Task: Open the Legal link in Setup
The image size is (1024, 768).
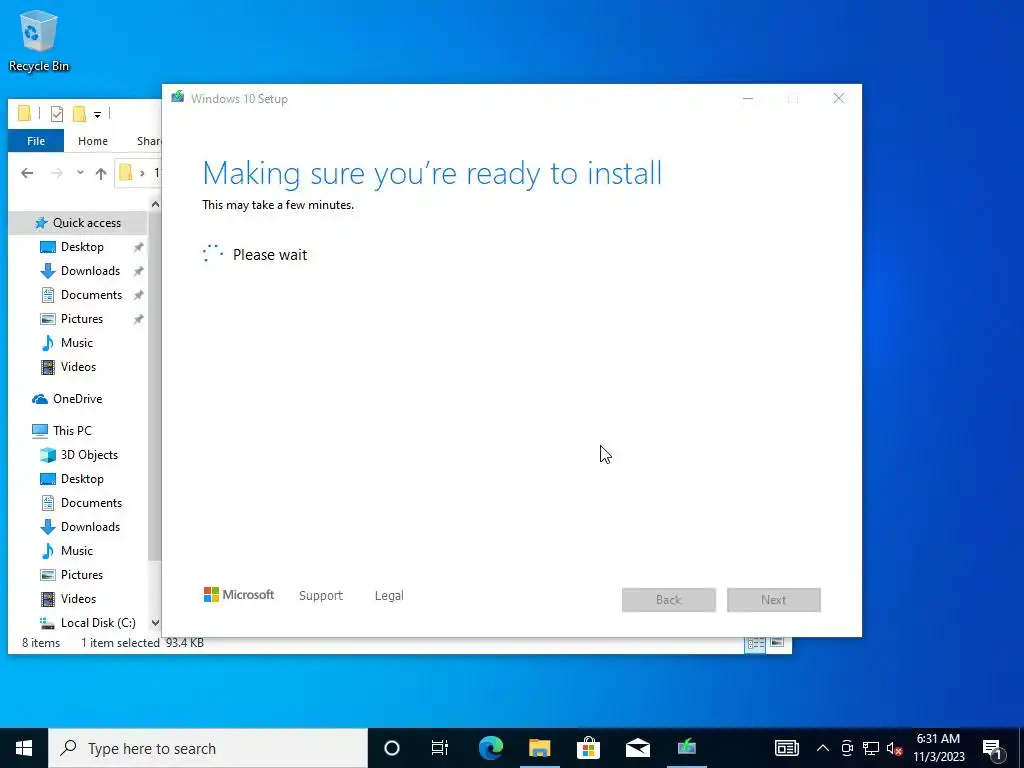Action: [x=389, y=596]
